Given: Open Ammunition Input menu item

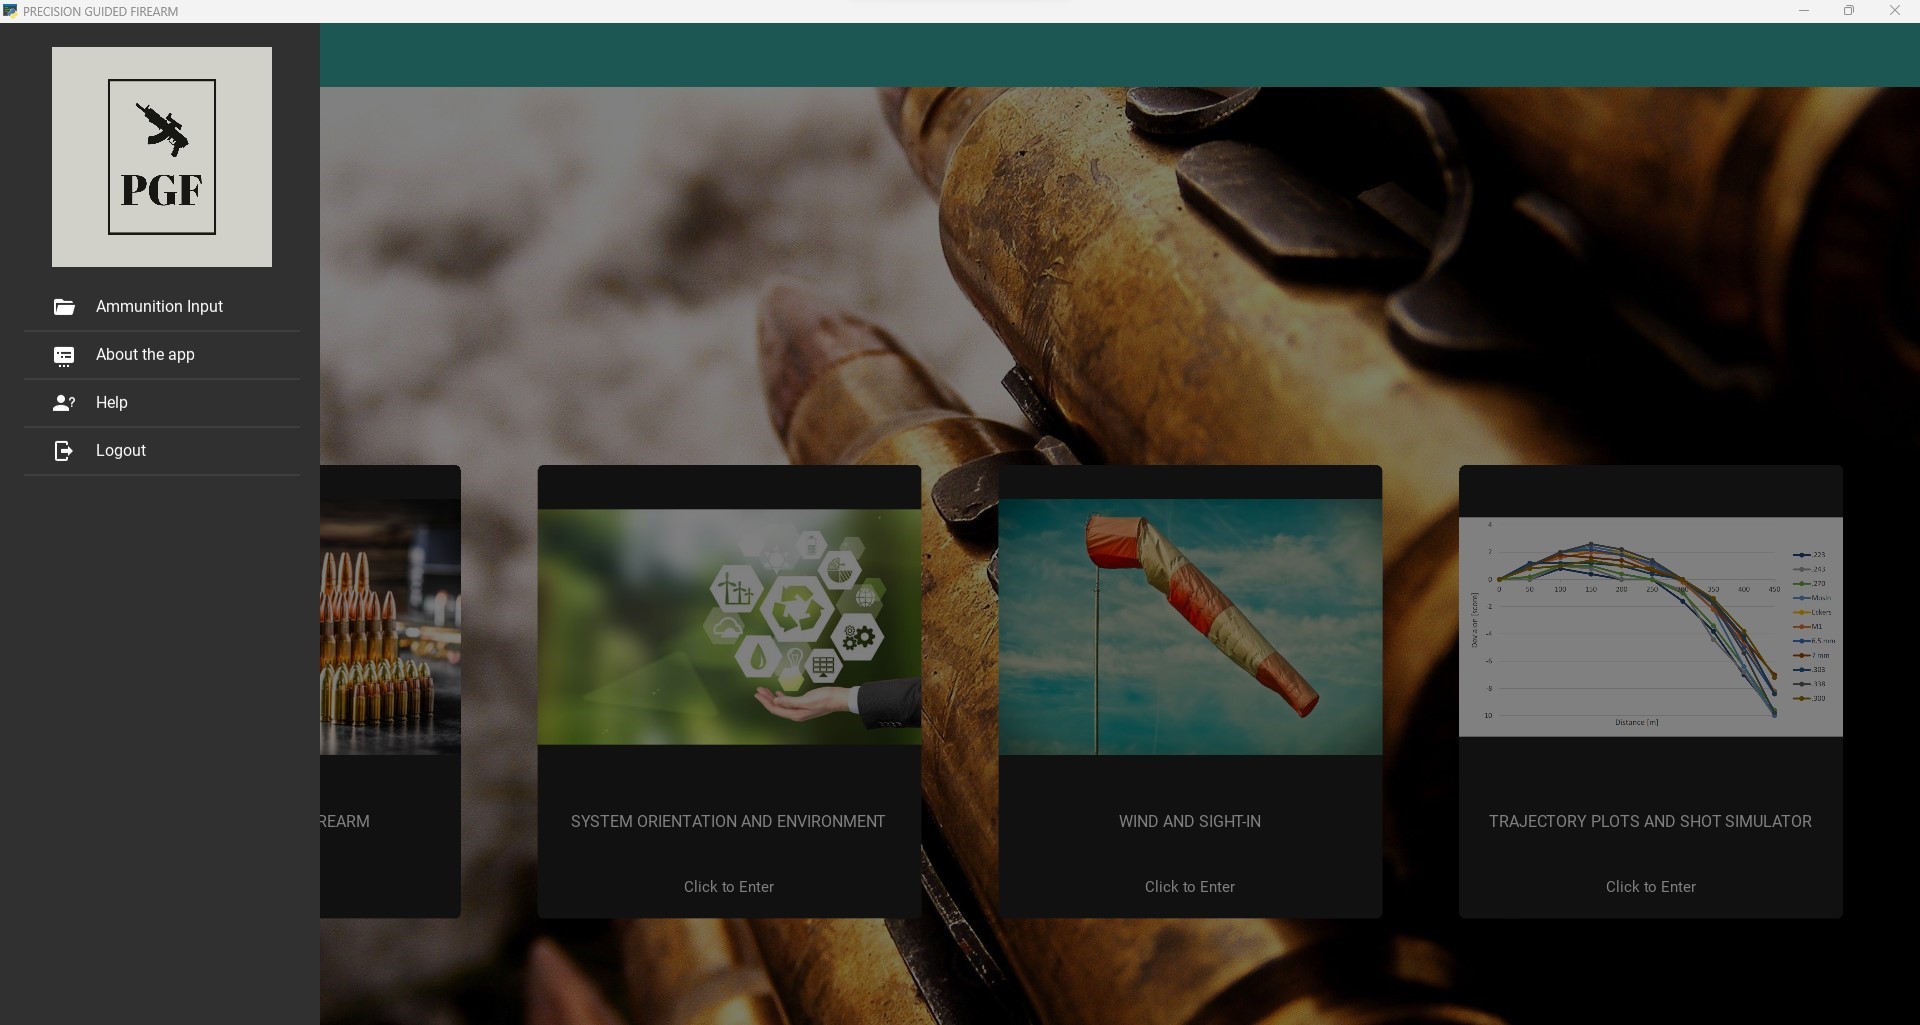Looking at the screenshot, I should tap(159, 307).
